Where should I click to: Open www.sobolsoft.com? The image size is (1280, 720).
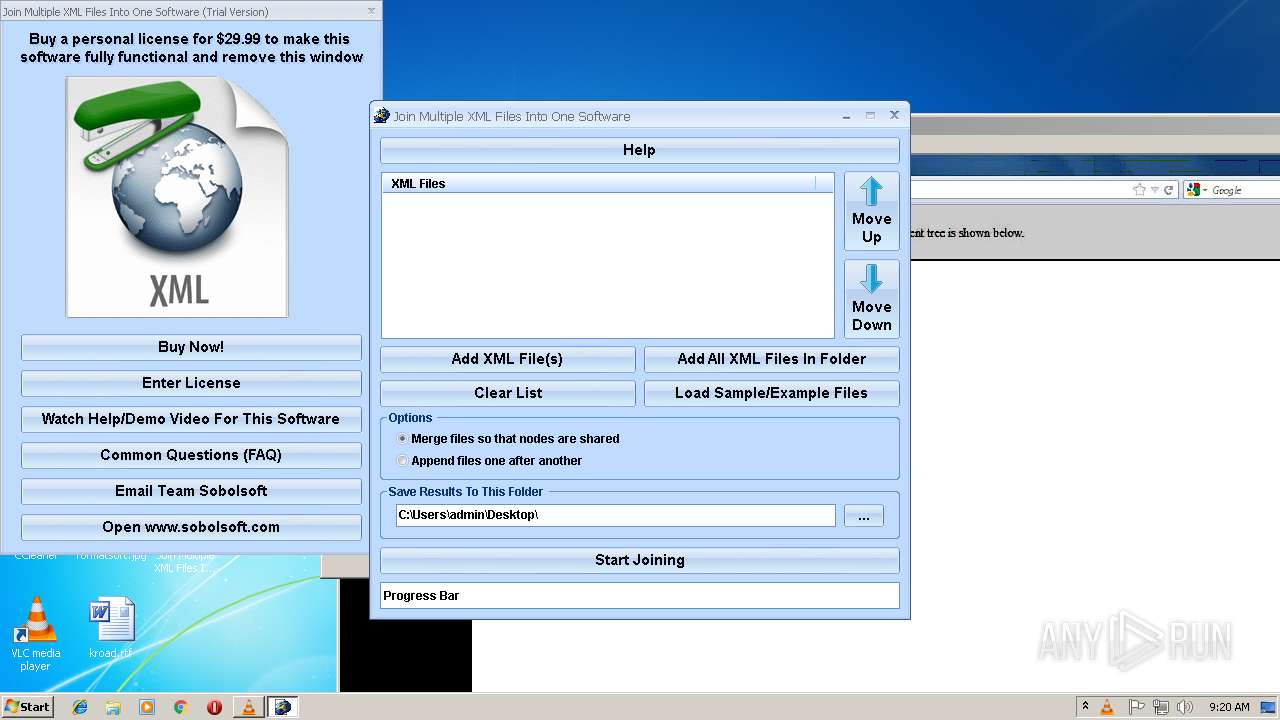[191, 527]
